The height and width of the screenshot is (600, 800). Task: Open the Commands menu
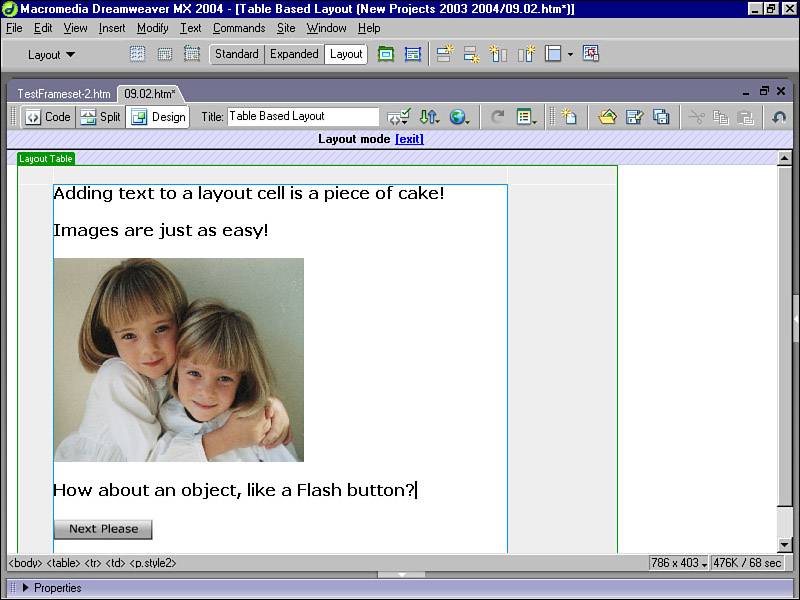(238, 28)
